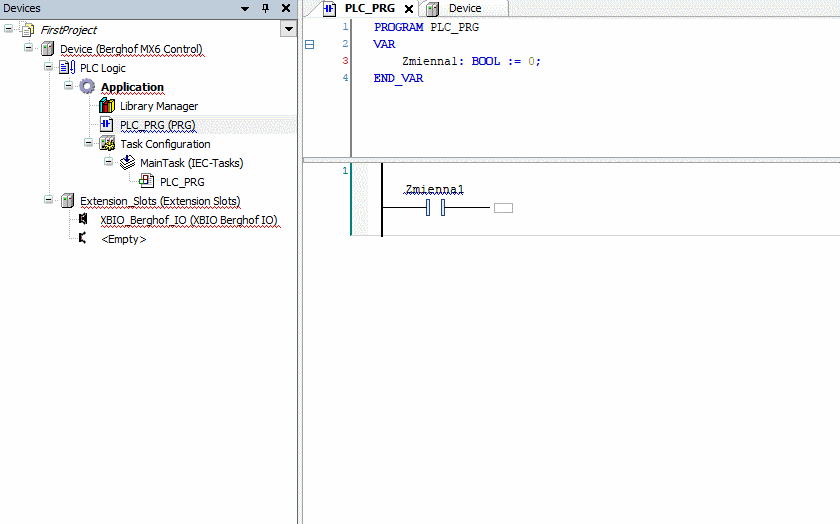Click the Extension_Slots device icon
Viewport: 840px width, 524px height.
[x=67, y=200]
